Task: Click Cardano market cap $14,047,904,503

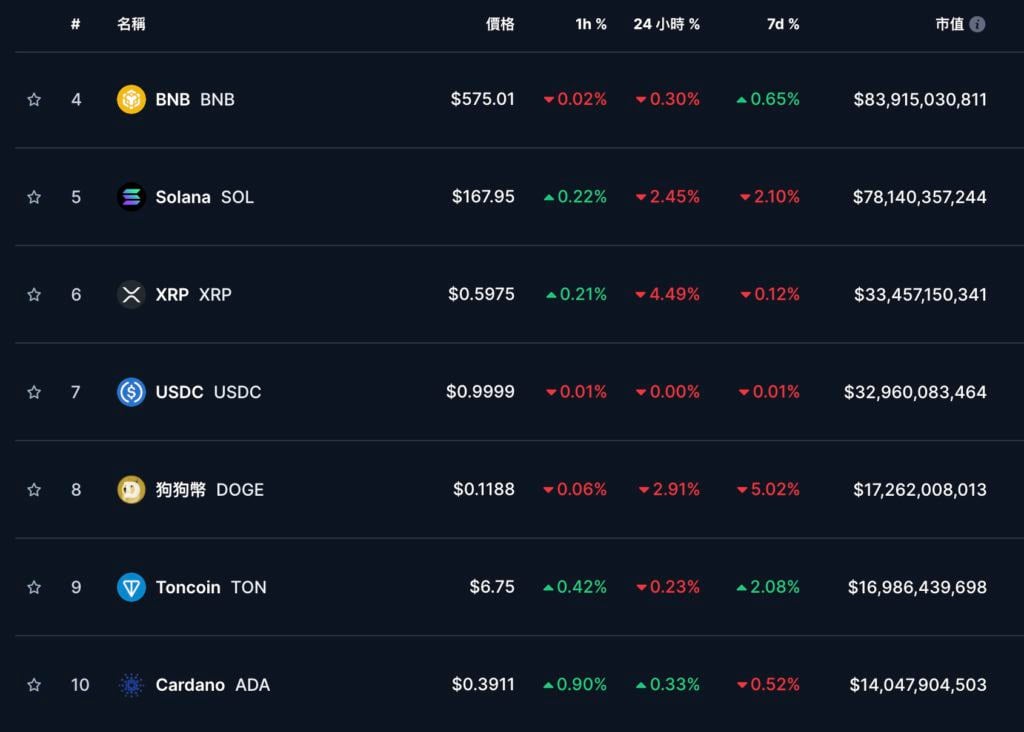Action: [x=918, y=684]
